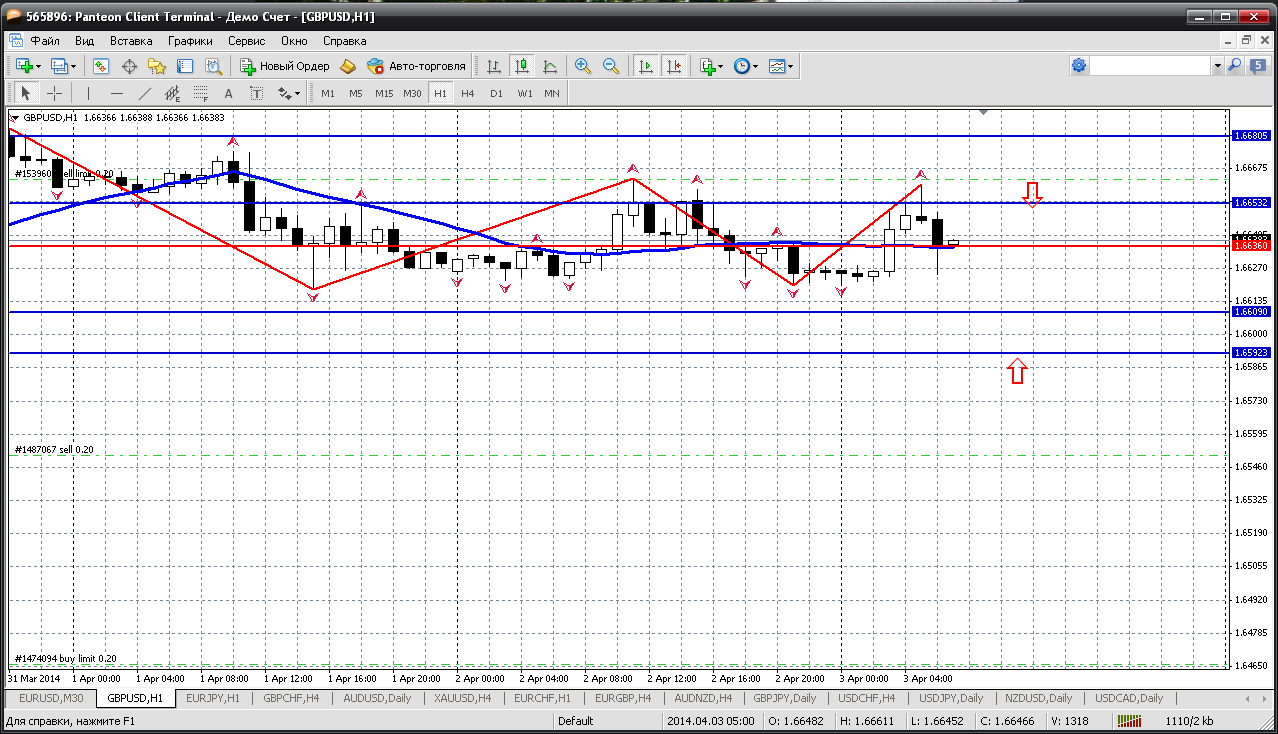
Task: Set timeframe to H4
Action: (x=468, y=93)
